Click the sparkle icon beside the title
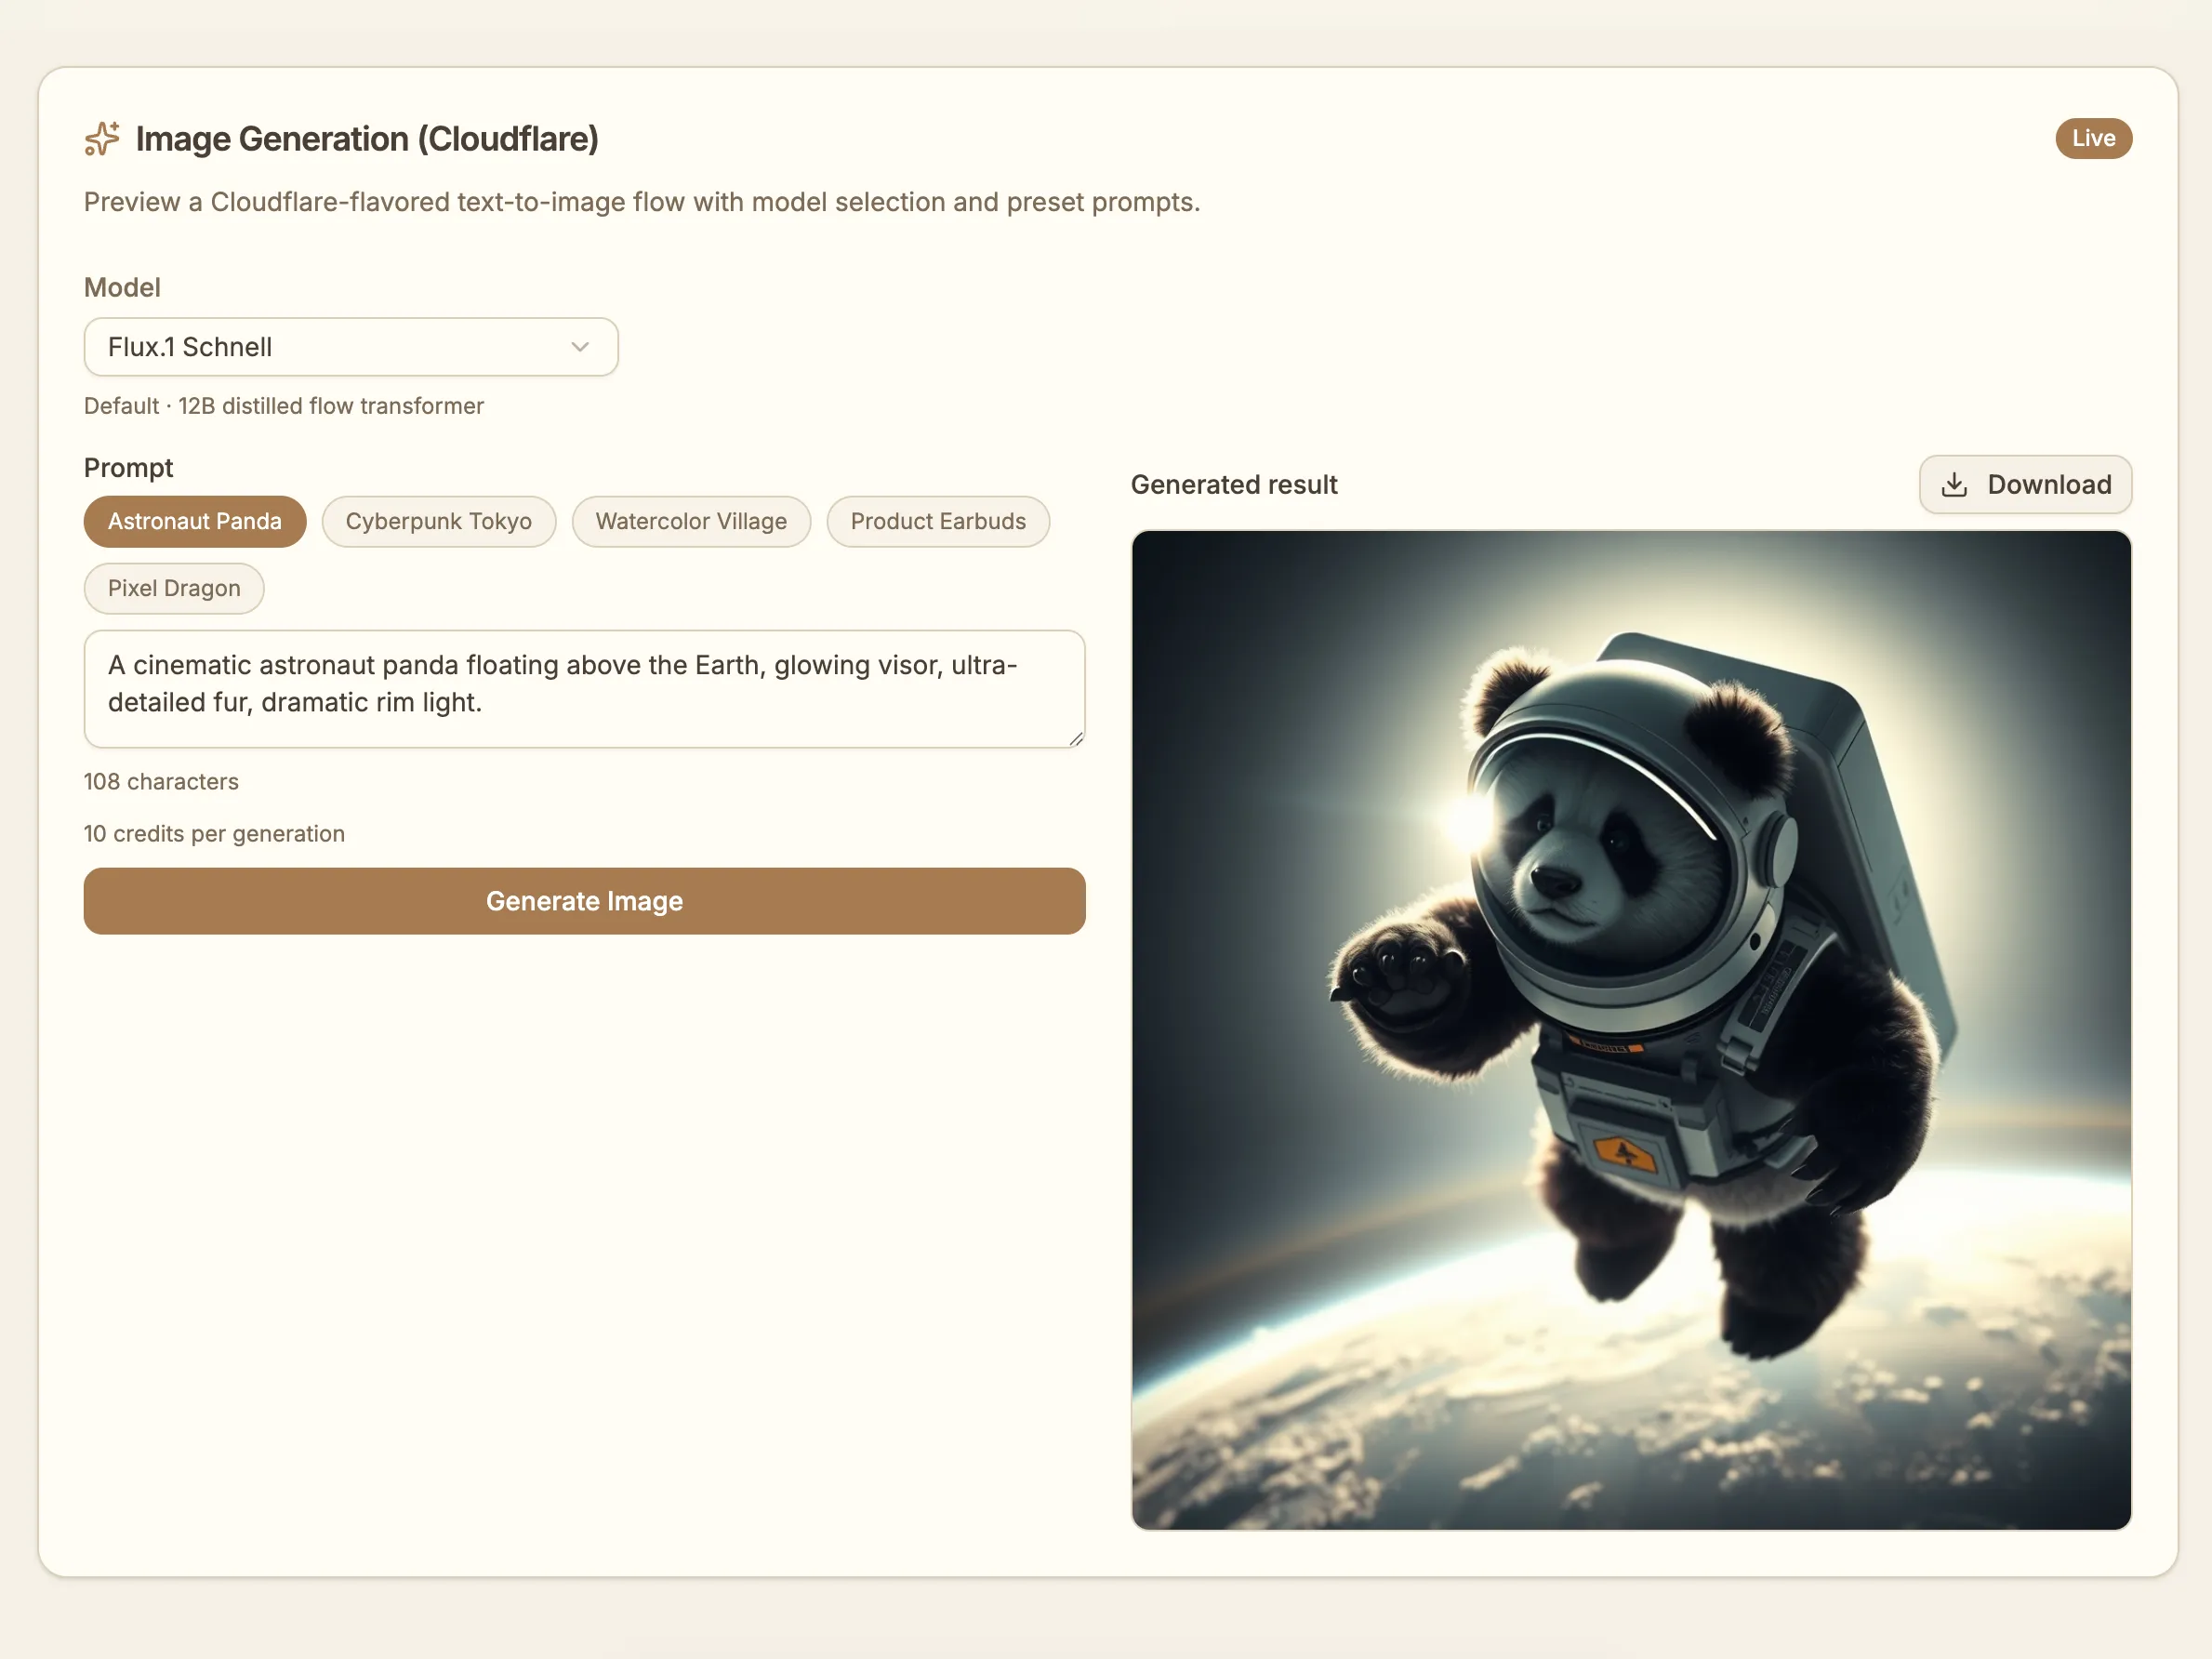Image resolution: width=2212 pixels, height=1659 pixels. point(102,139)
